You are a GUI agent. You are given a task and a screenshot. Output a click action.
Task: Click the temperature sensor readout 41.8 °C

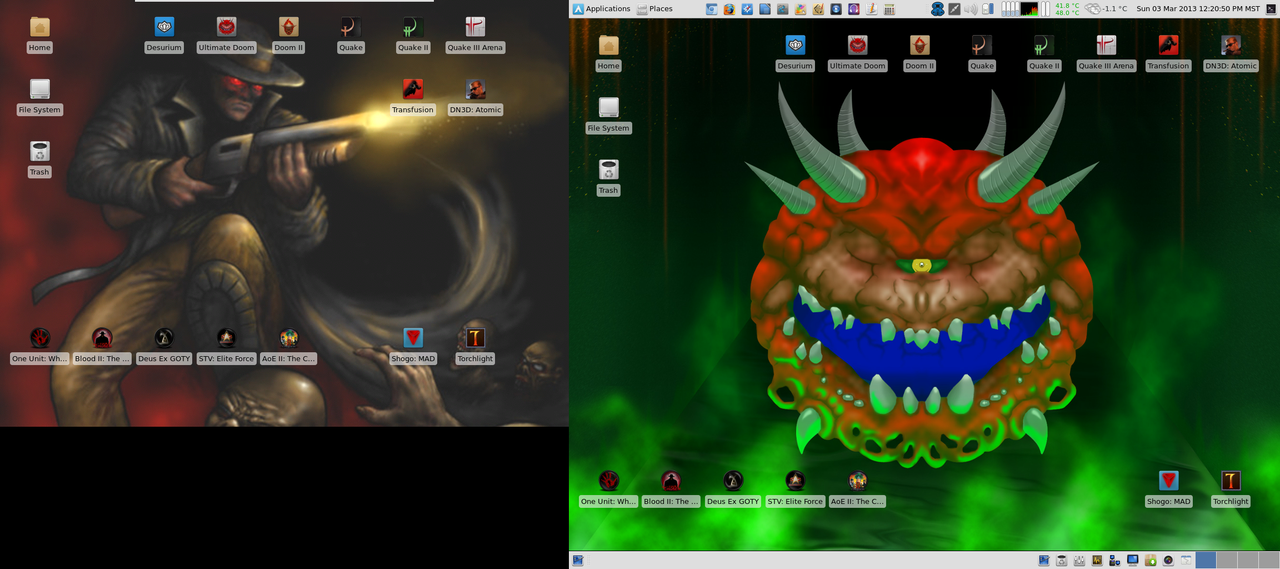tap(1067, 5)
